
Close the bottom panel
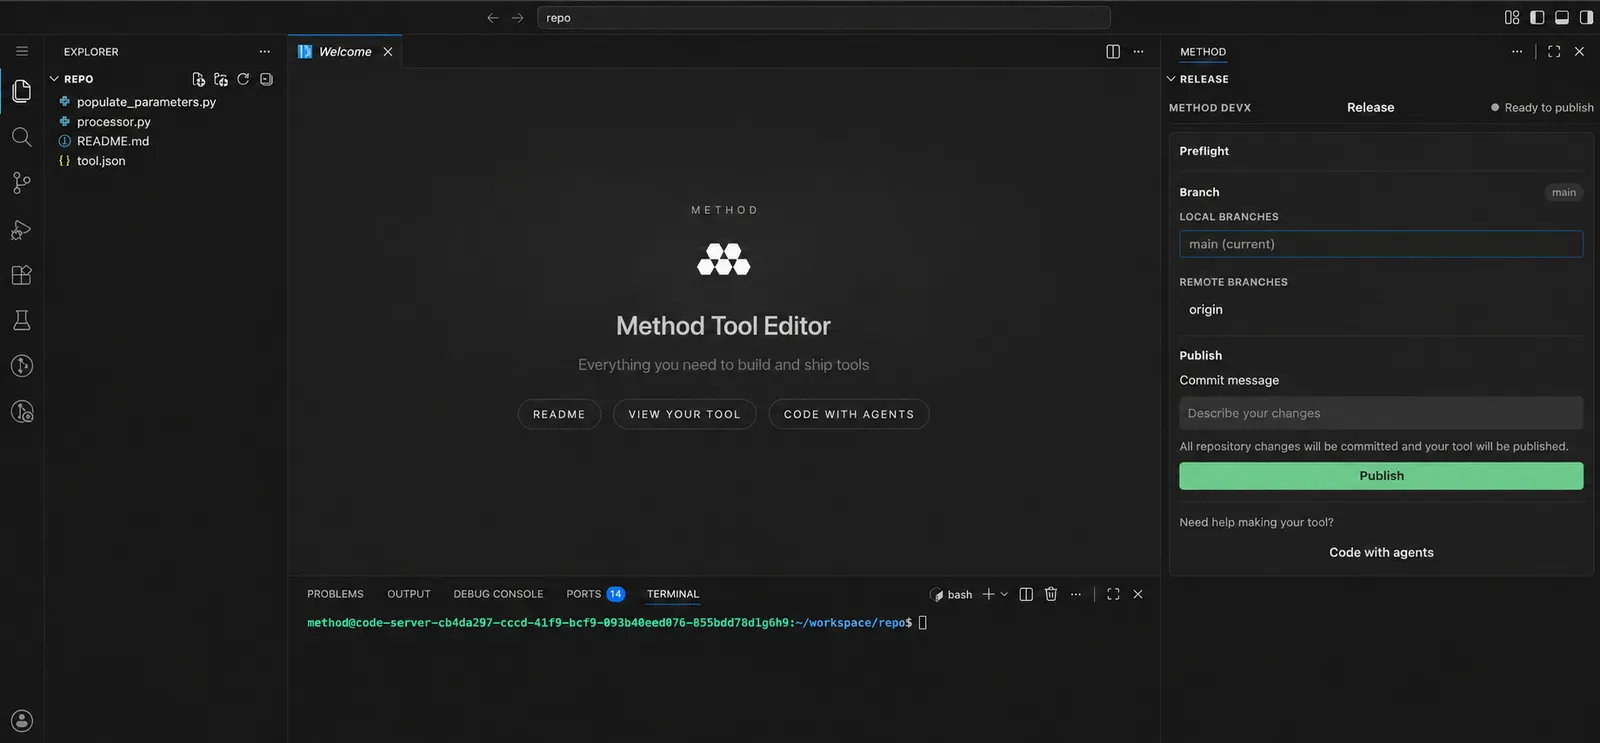pos(1138,594)
